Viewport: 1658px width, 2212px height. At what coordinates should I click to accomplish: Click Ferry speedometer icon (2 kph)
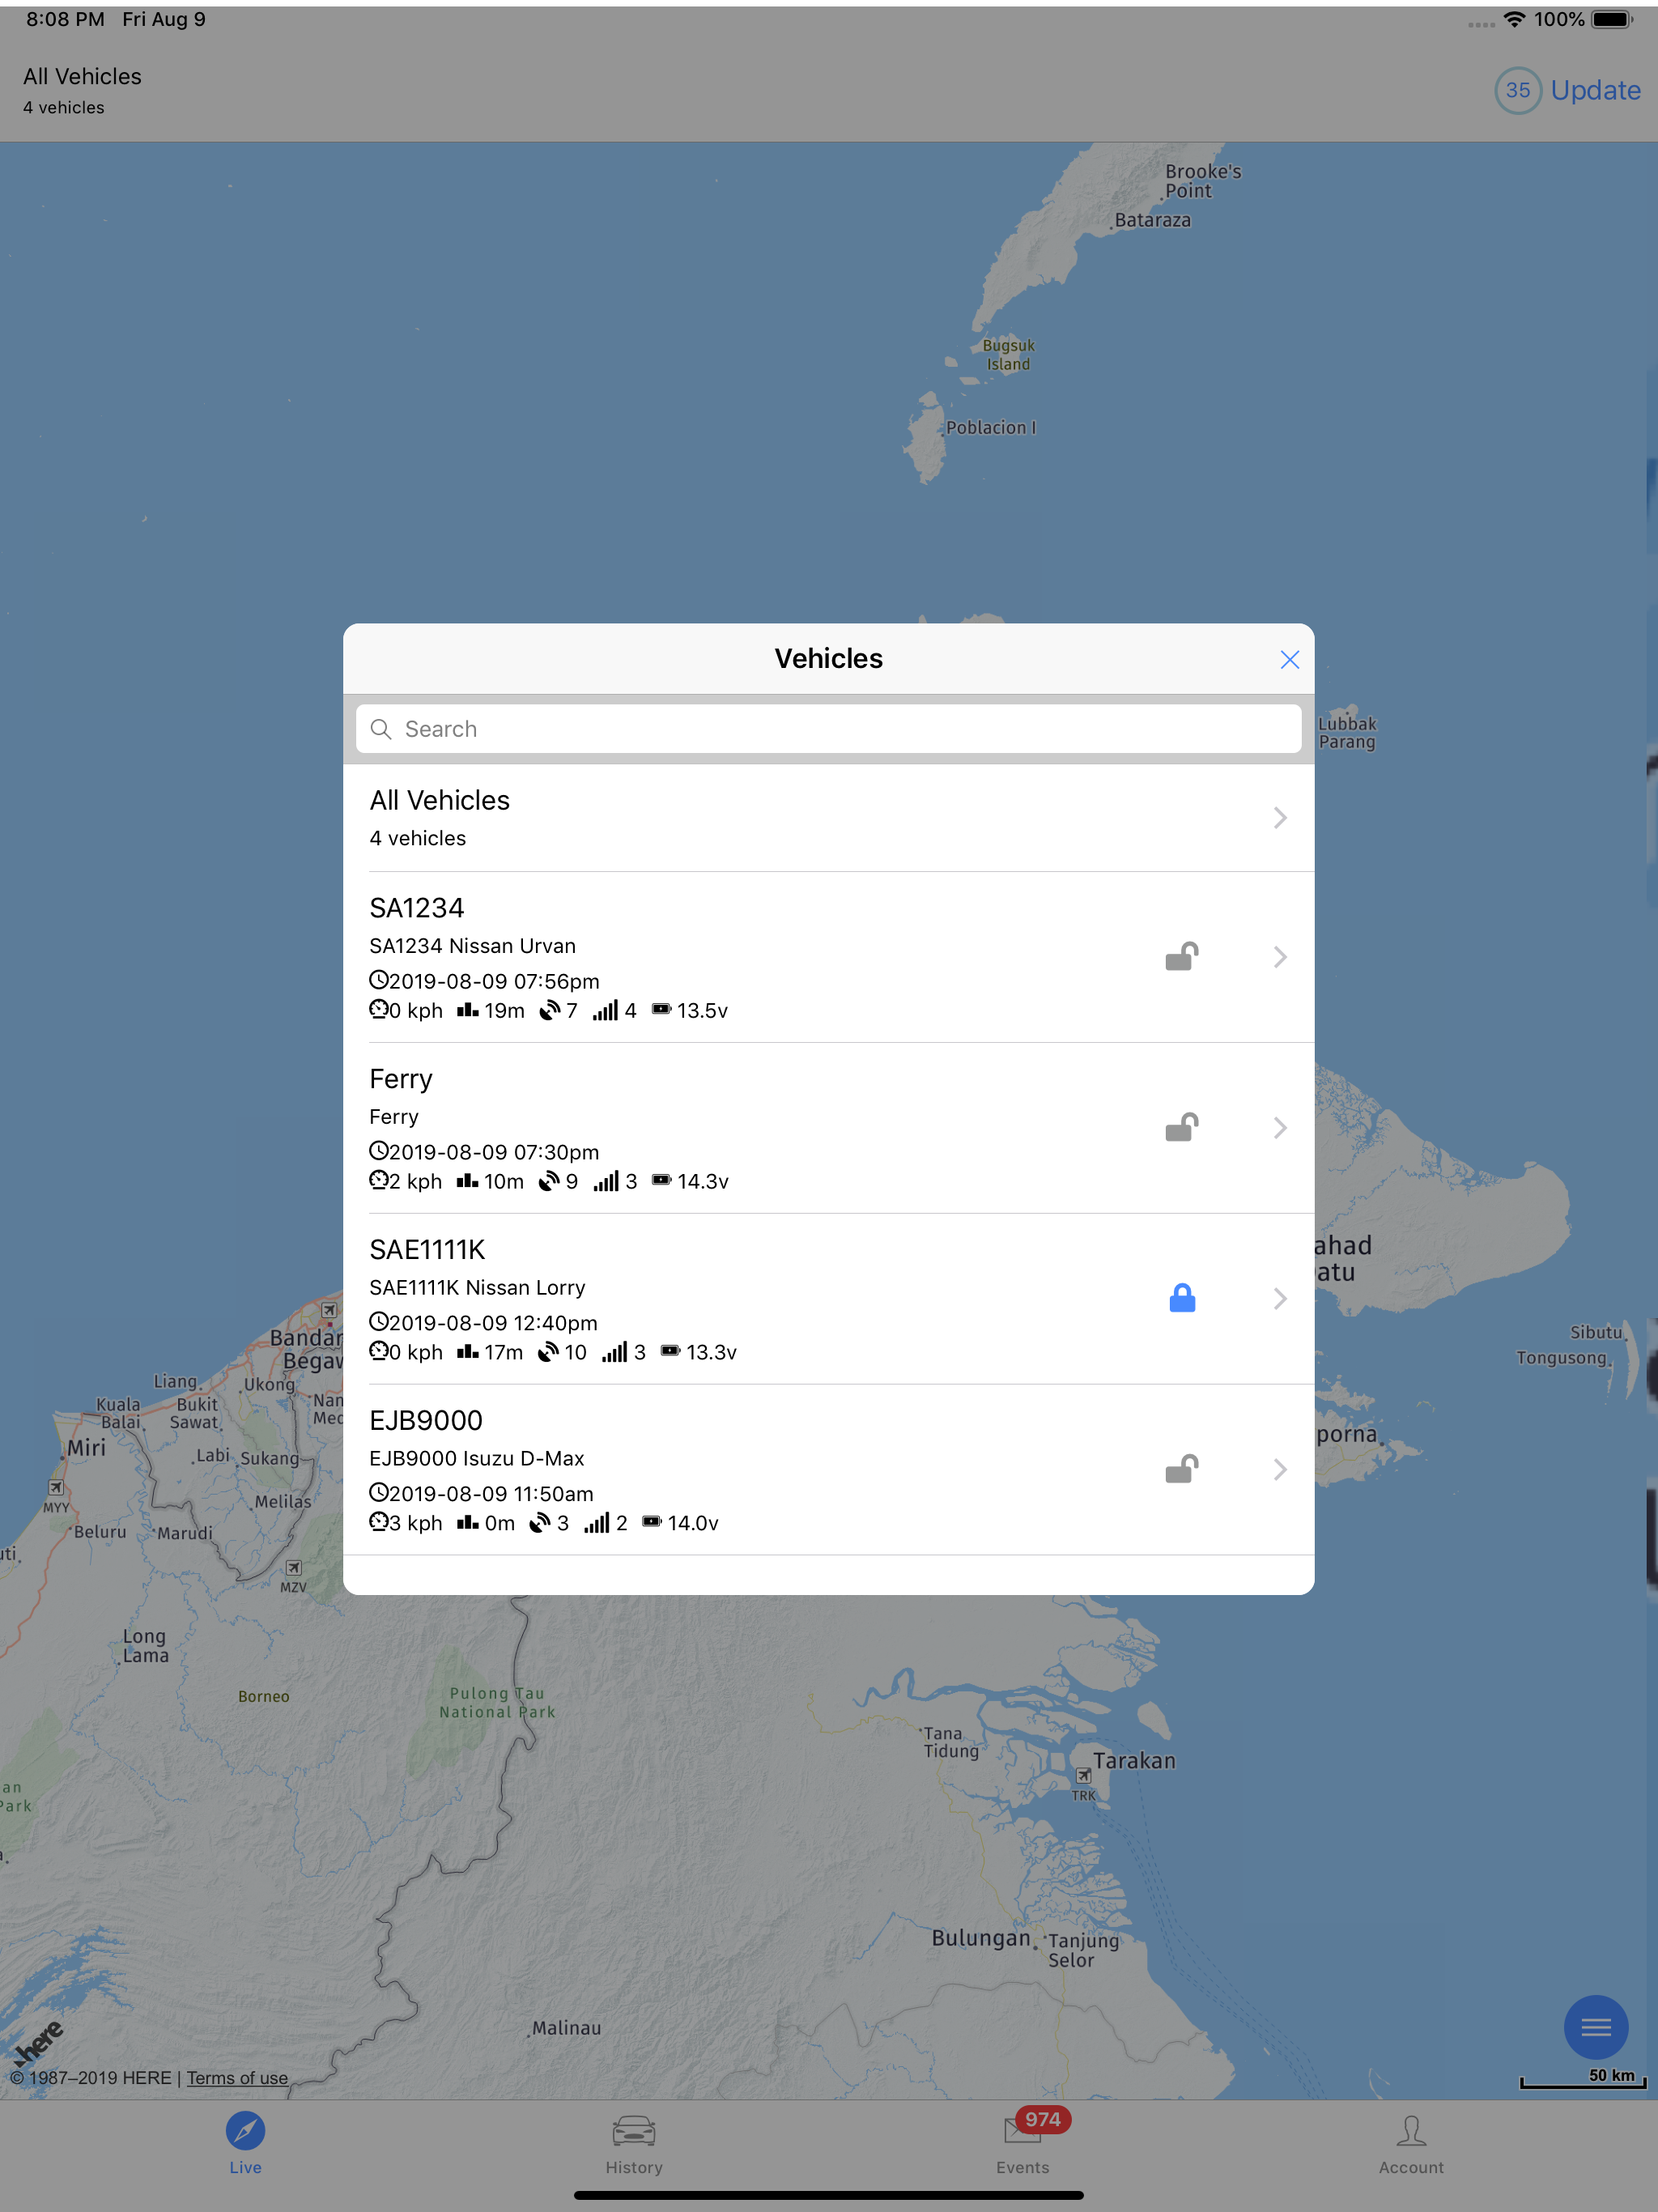click(x=378, y=1181)
